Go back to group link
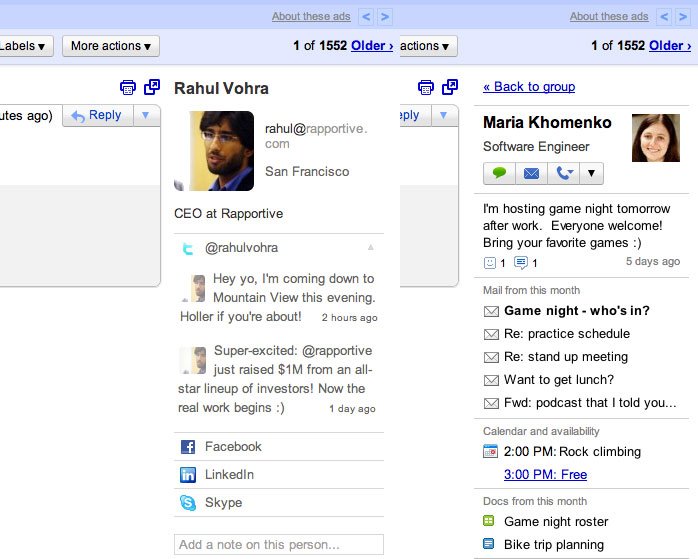Screen dimensions: 698x559 [x=528, y=87]
